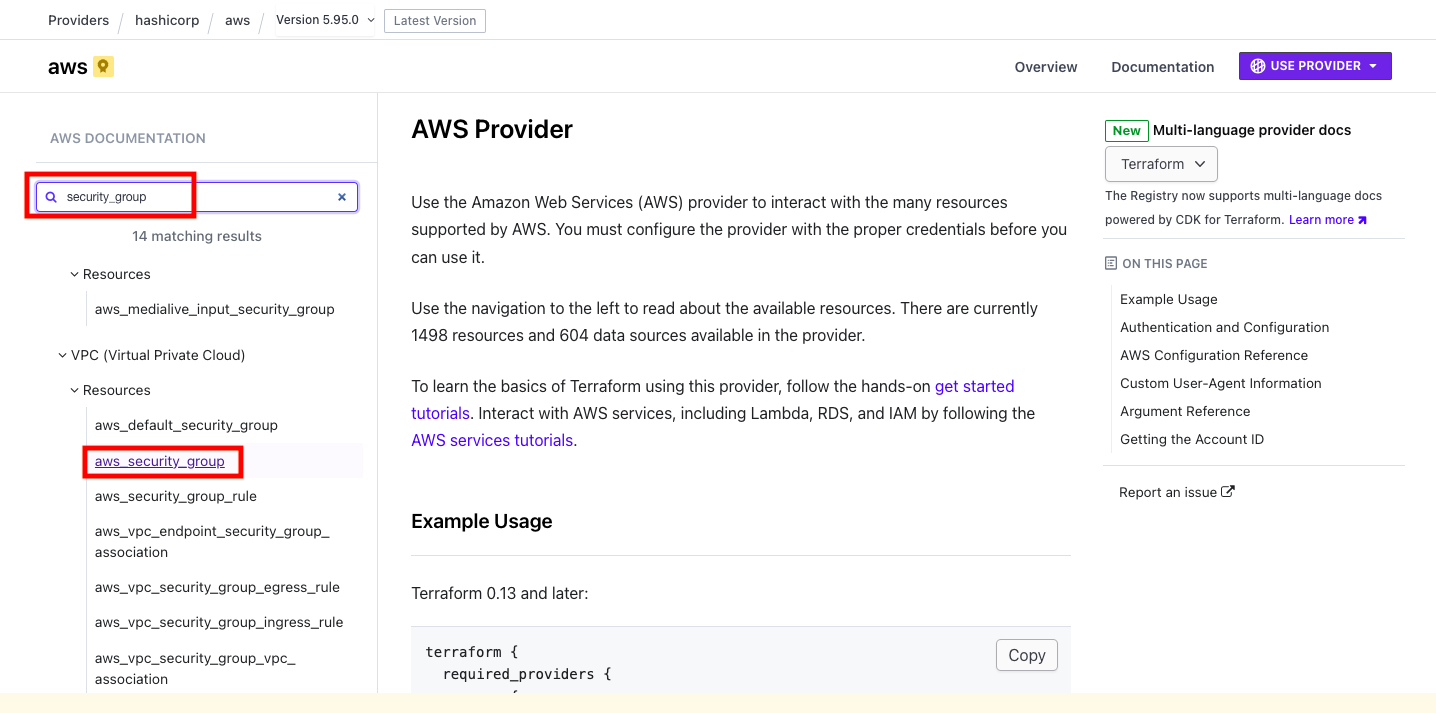Click the aws provider badge icon
Screen dimensions: 1436x713
pos(104,67)
